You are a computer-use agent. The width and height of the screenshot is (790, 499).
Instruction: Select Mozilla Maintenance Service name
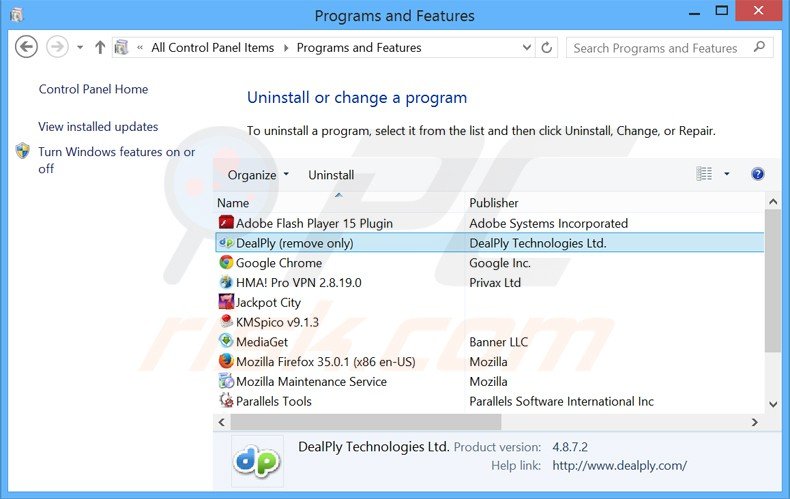click(x=311, y=382)
